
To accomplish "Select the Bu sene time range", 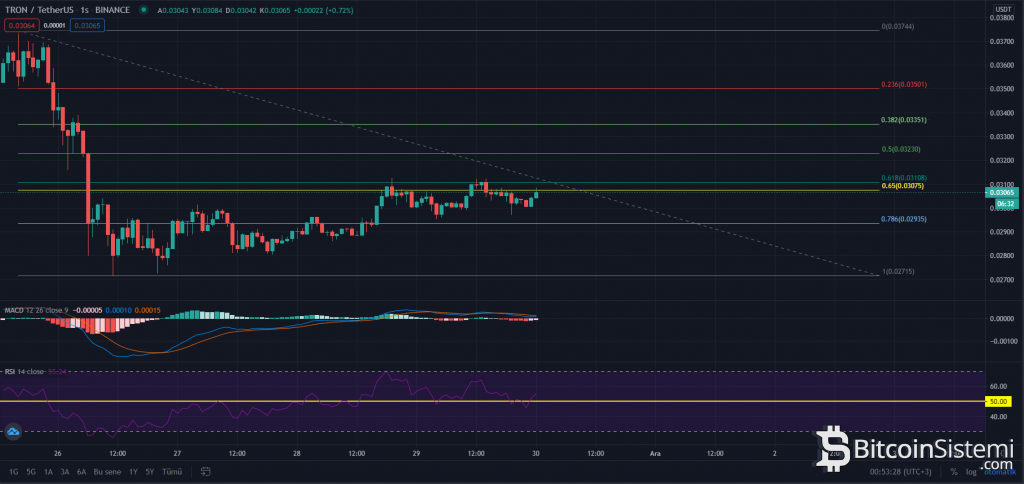I will point(108,472).
